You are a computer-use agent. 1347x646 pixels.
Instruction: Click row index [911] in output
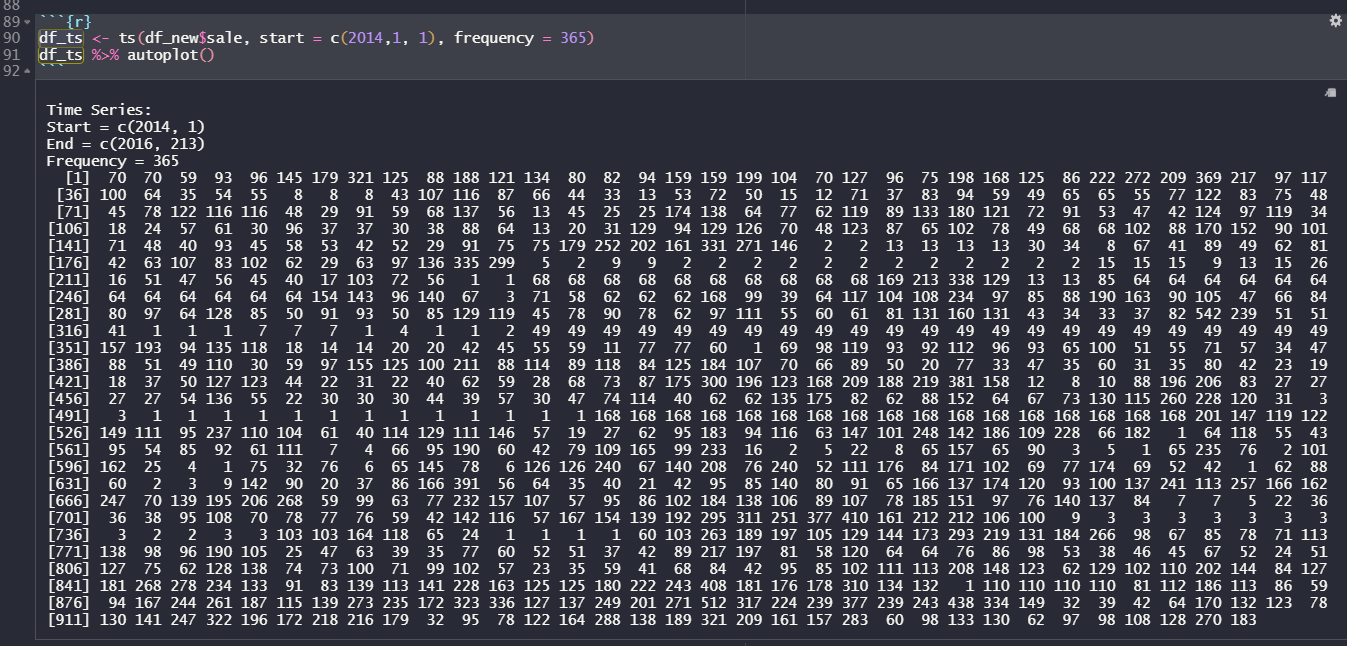click(x=68, y=619)
